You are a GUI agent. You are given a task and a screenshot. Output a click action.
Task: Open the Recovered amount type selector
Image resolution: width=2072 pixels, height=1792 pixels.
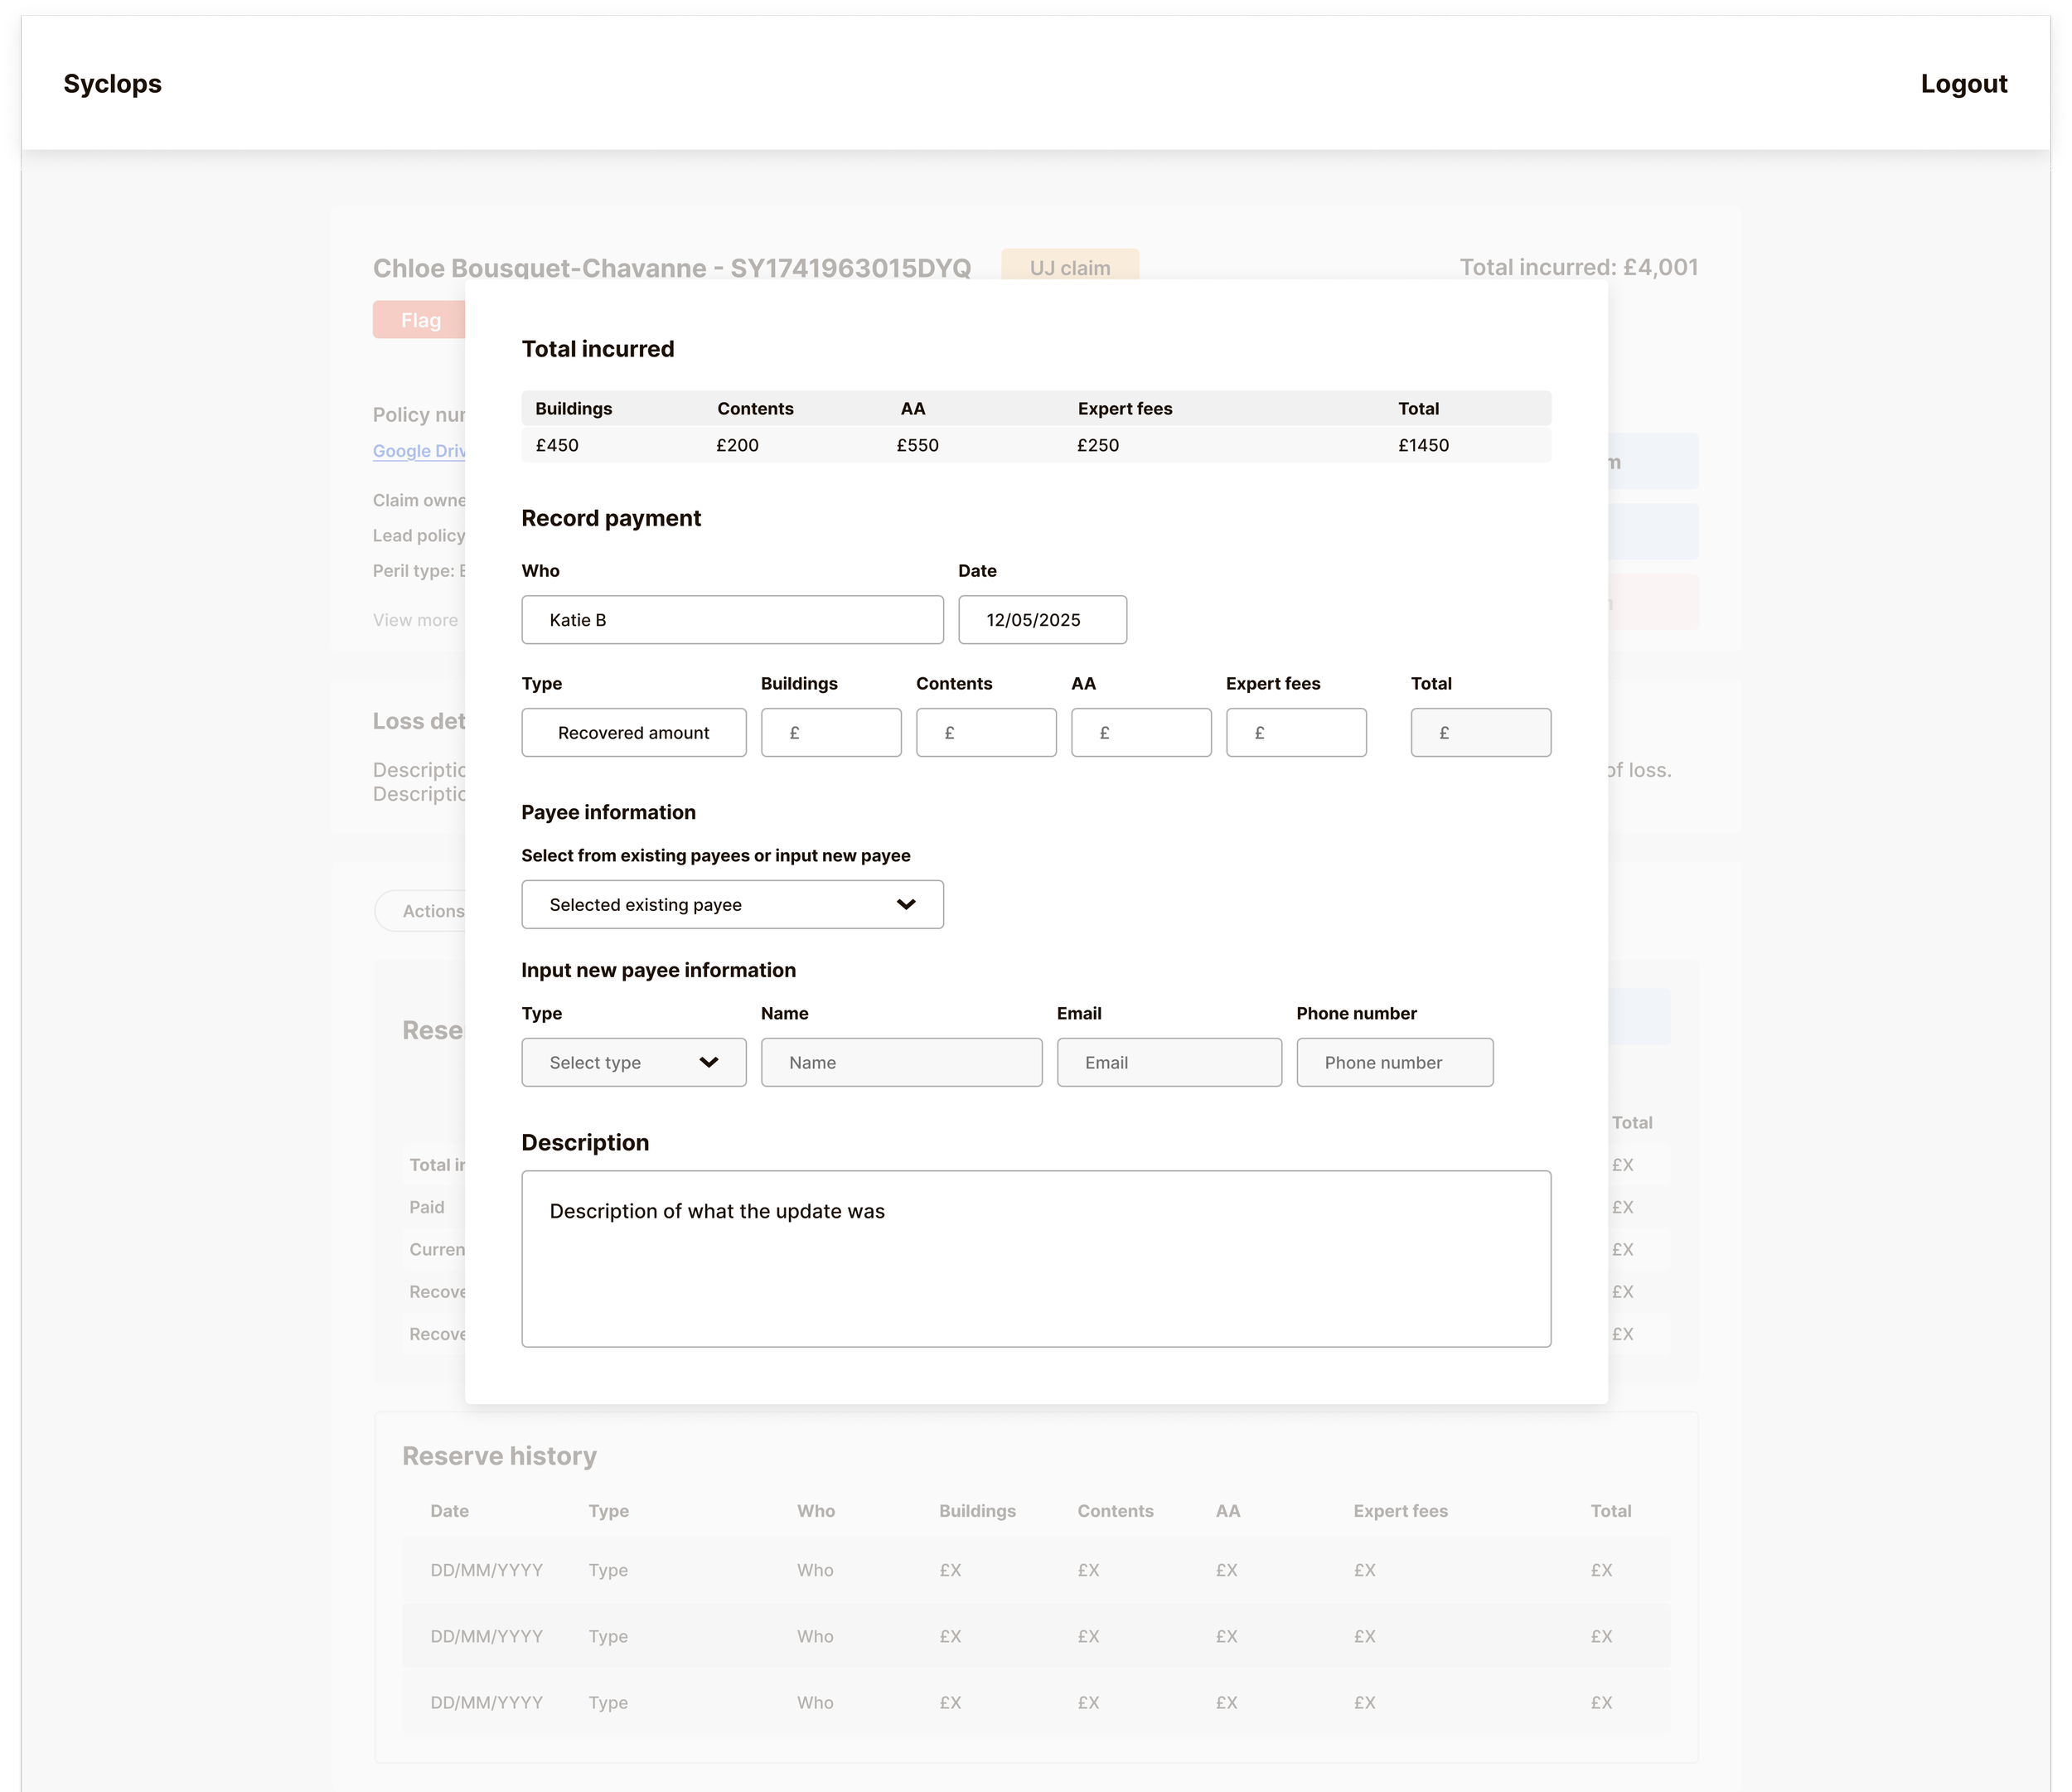click(633, 732)
